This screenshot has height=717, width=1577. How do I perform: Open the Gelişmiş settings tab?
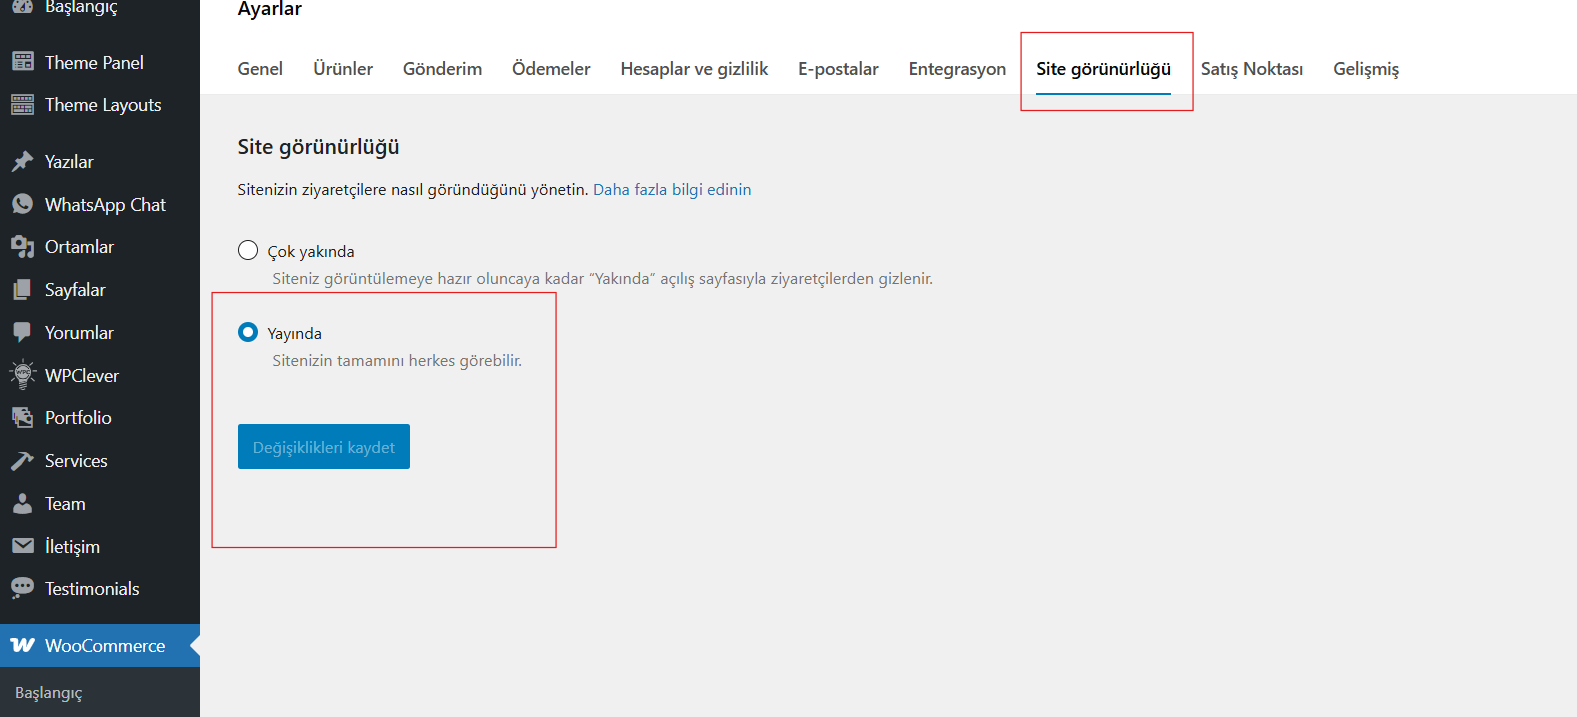(1365, 69)
